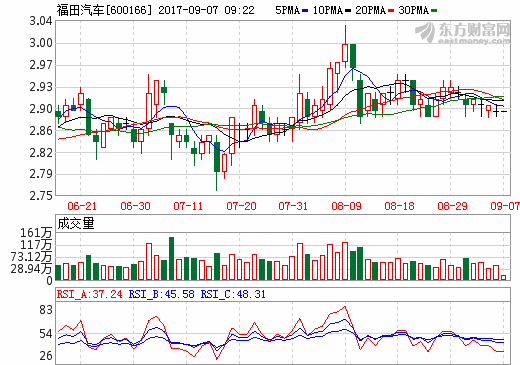Click the 09-07 date label
The height and width of the screenshot is (365, 520).
click(x=505, y=206)
